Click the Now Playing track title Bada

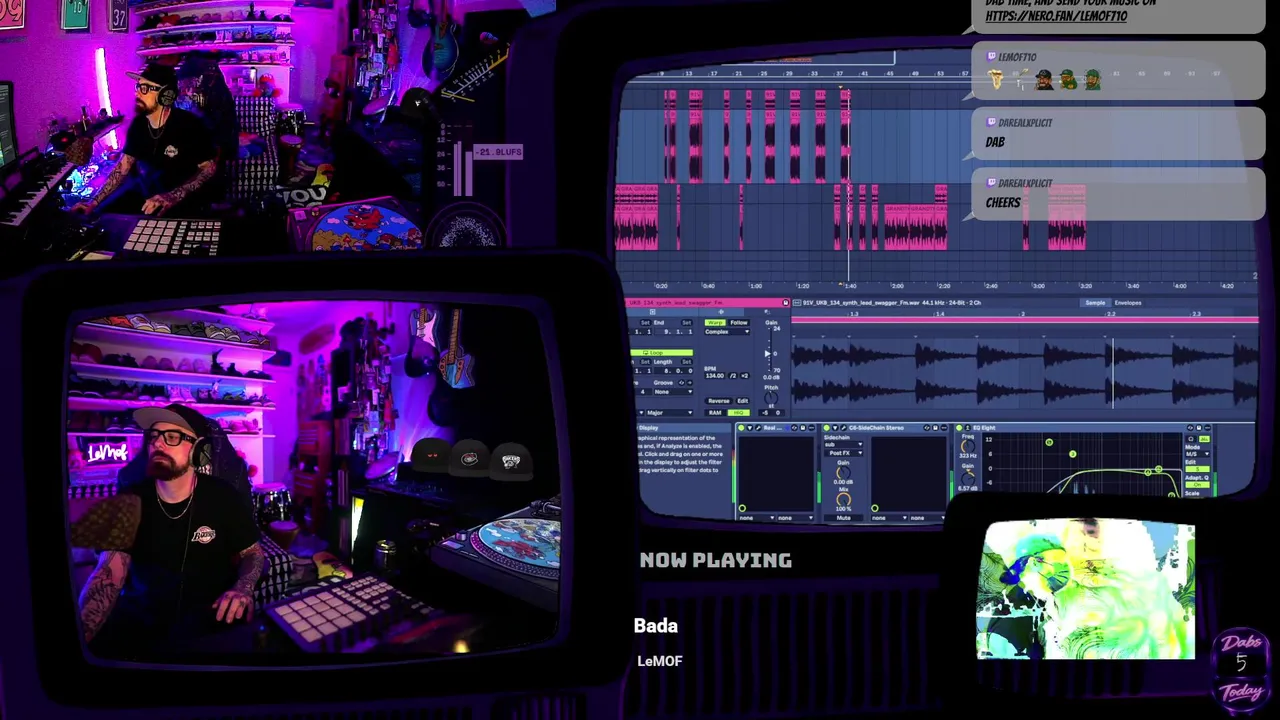[656, 626]
